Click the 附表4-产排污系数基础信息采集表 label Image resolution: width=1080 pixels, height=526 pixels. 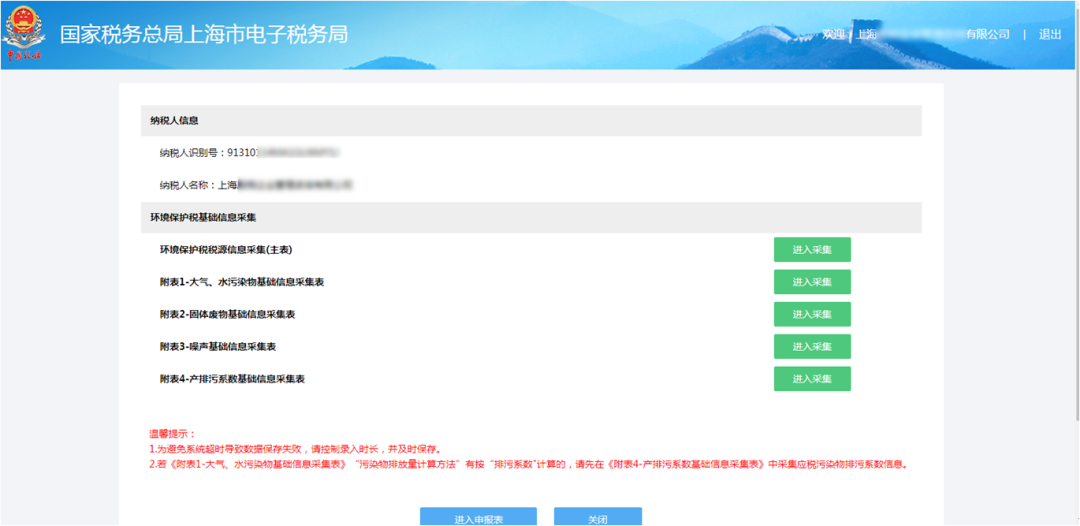pos(232,379)
